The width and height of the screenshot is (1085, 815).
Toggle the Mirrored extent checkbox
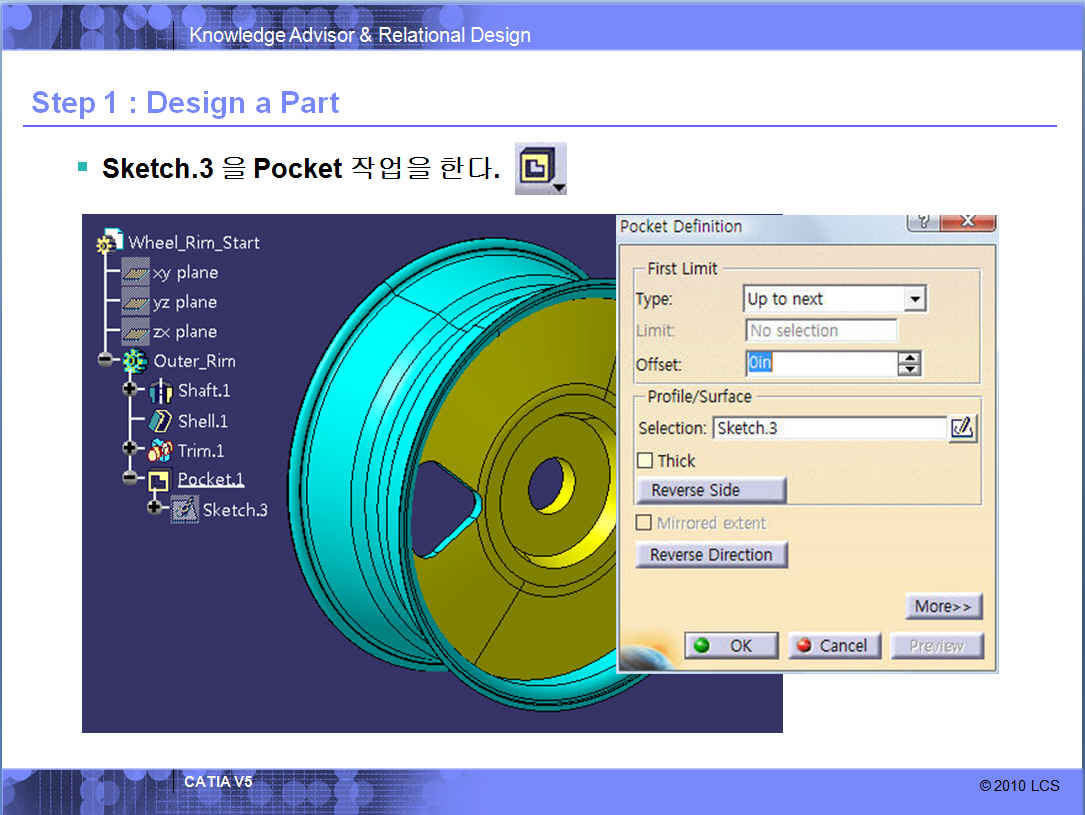tap(645, 523)
